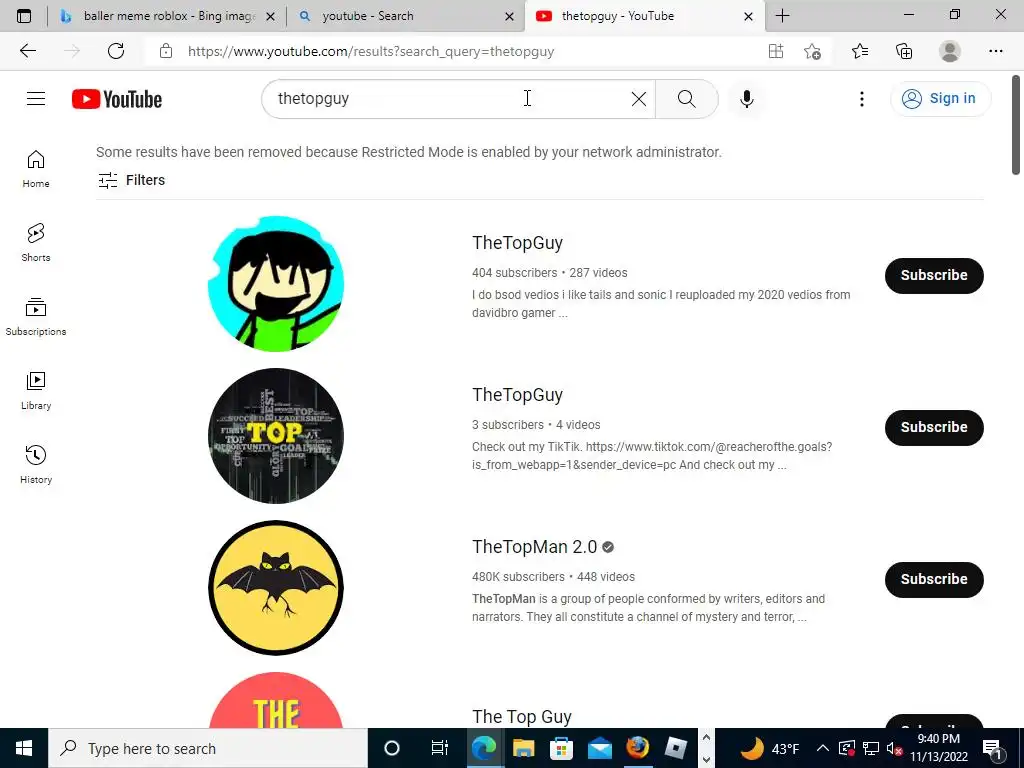1024x768 pixels.
Task: Subscribe to TheTopGuy with 404 subscribers
Action: (934, 276)
